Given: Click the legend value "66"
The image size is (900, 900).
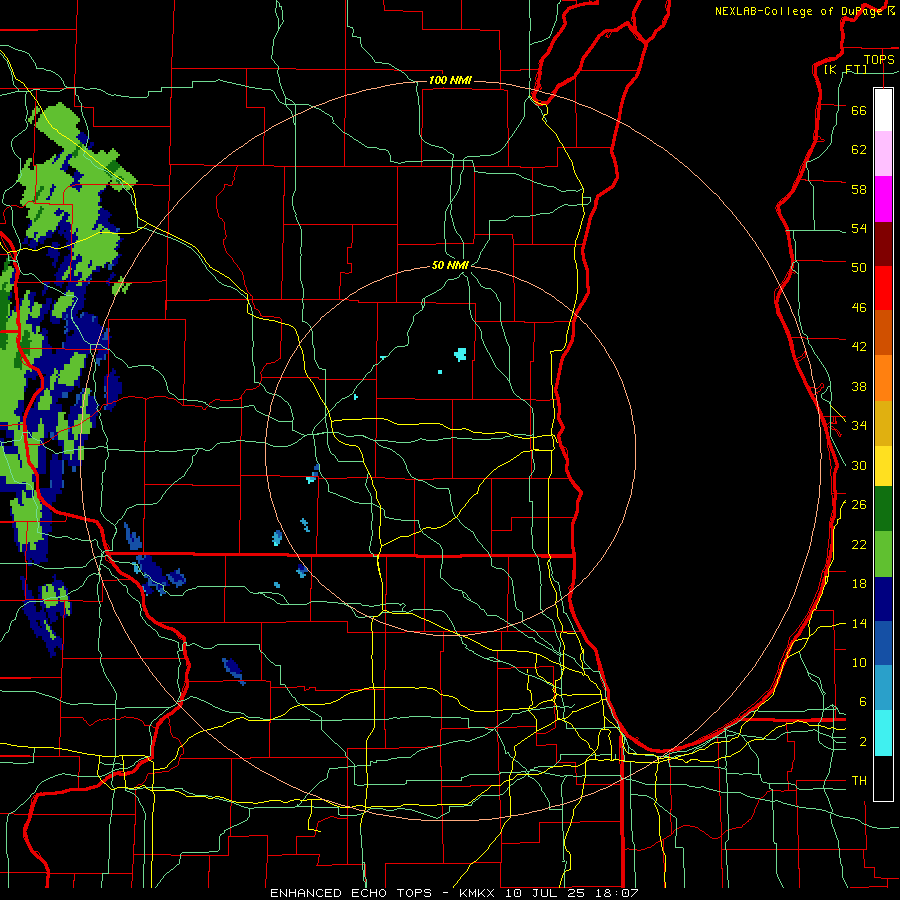Looking at the screenshot, I should pyautogui.click(x=859, y=110).
